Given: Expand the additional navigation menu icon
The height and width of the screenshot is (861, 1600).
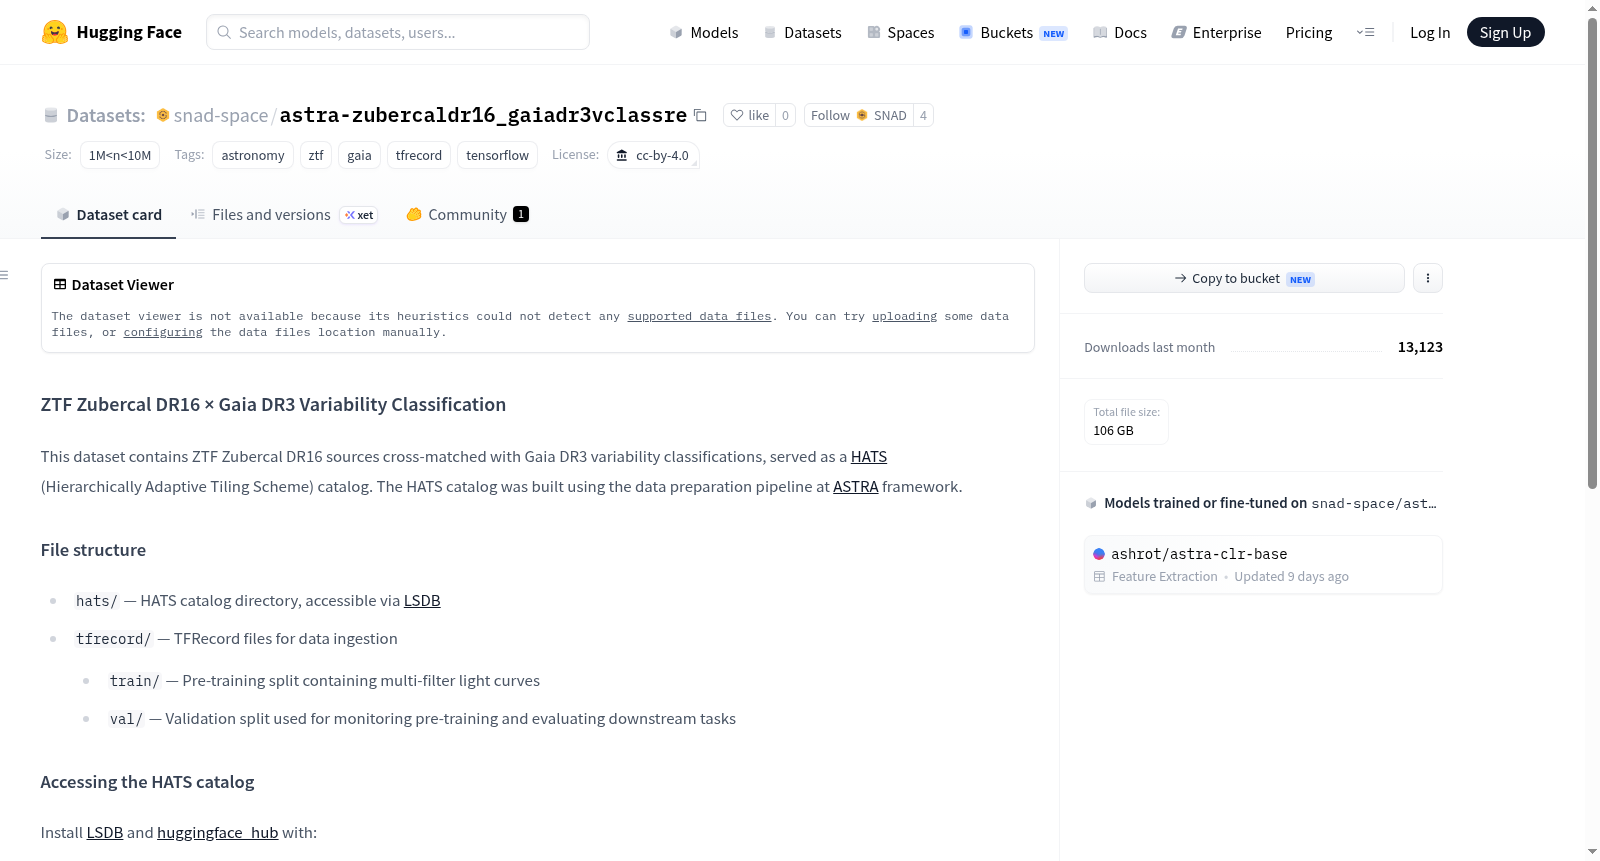Looking at the screenshot, I should [x=1365, y=32].
